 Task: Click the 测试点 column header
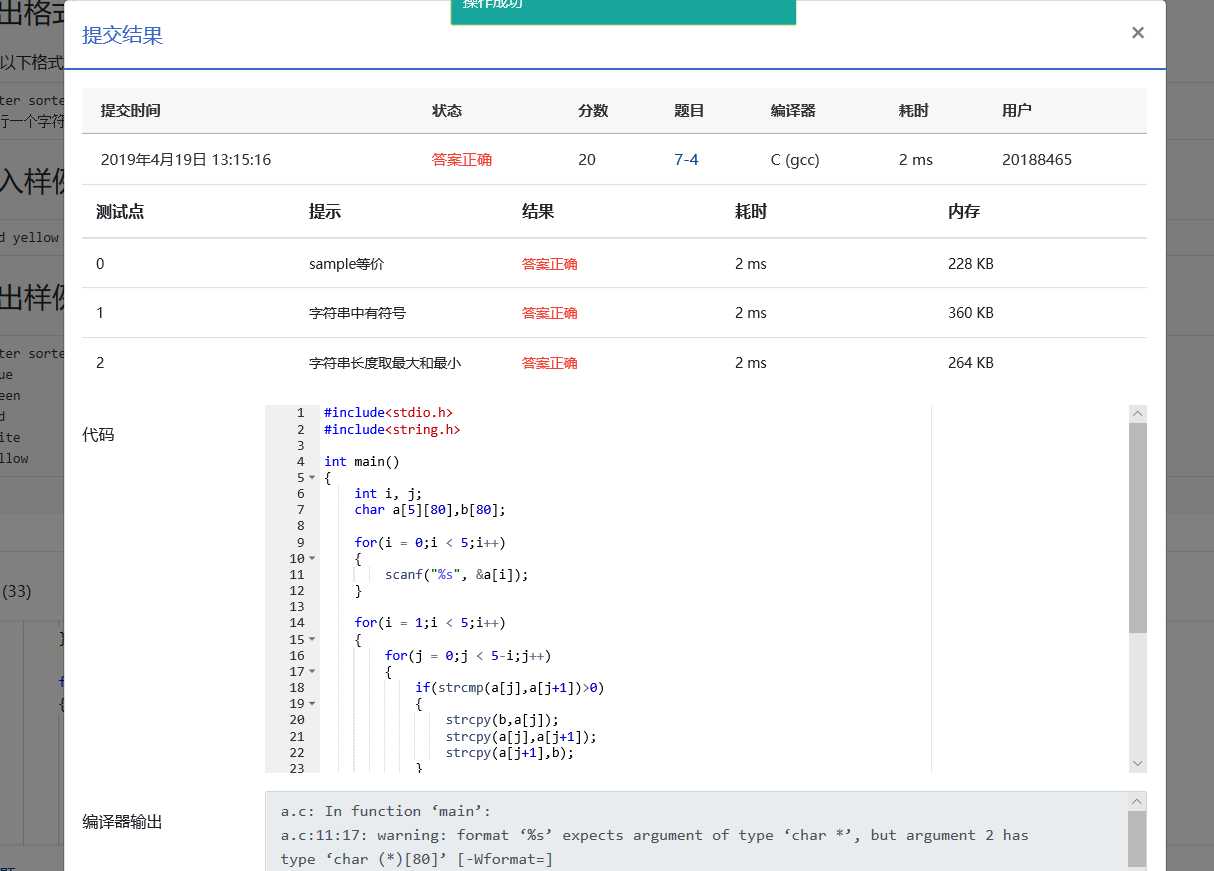click(120, 212)
